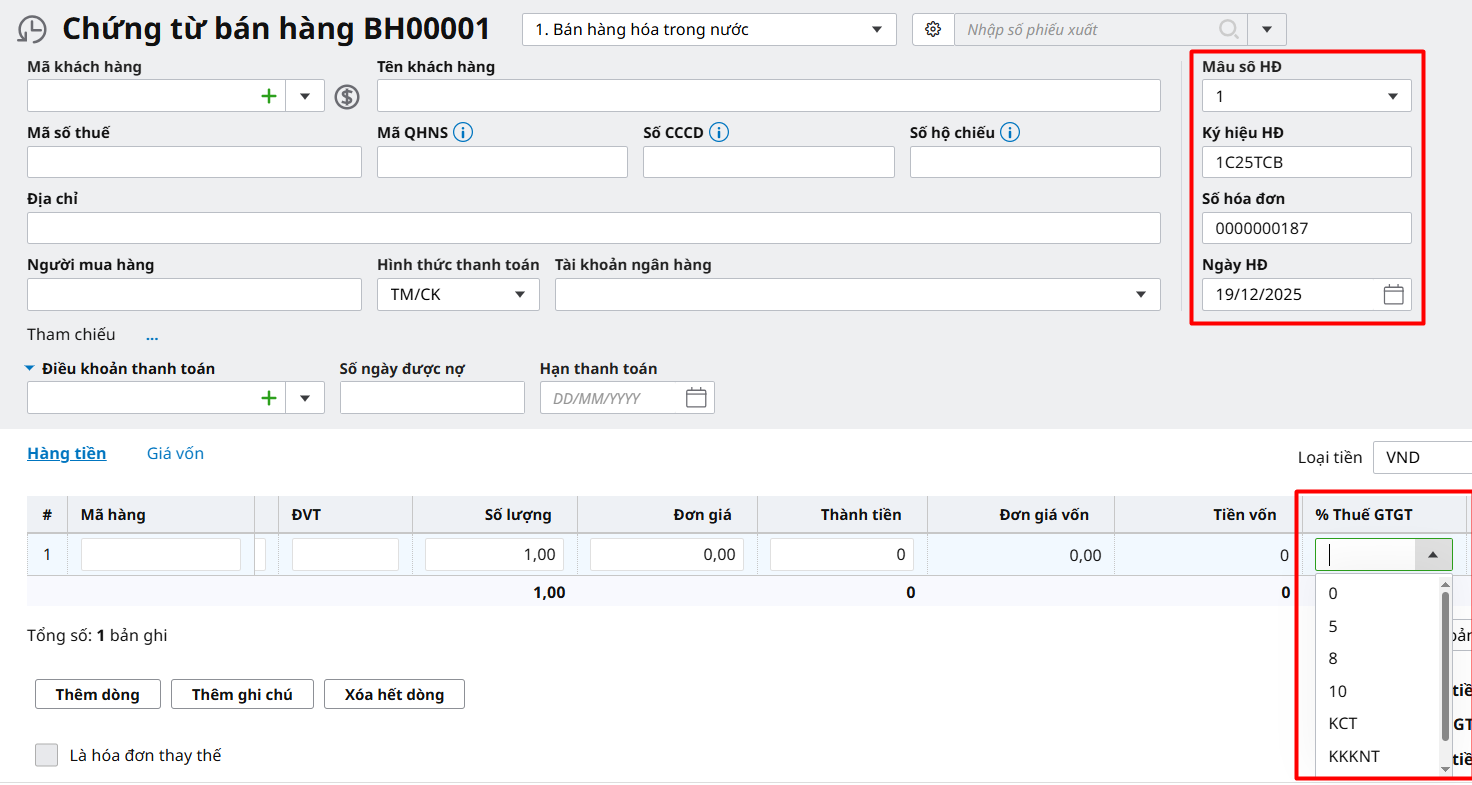Click the green plus in Mã khách hàng
Screen dimensions: 1472x785
268,96
